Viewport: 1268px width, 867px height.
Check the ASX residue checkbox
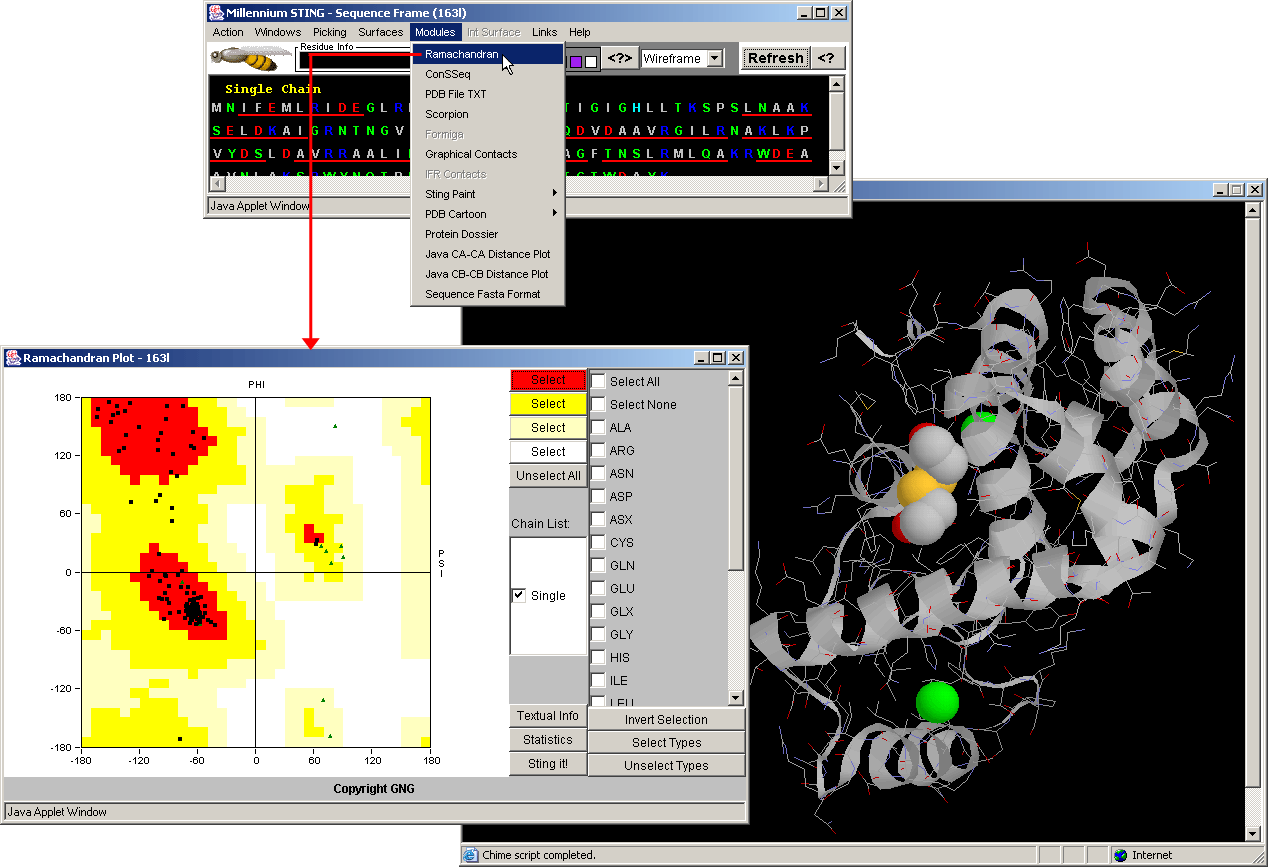[x=598, y=519]
